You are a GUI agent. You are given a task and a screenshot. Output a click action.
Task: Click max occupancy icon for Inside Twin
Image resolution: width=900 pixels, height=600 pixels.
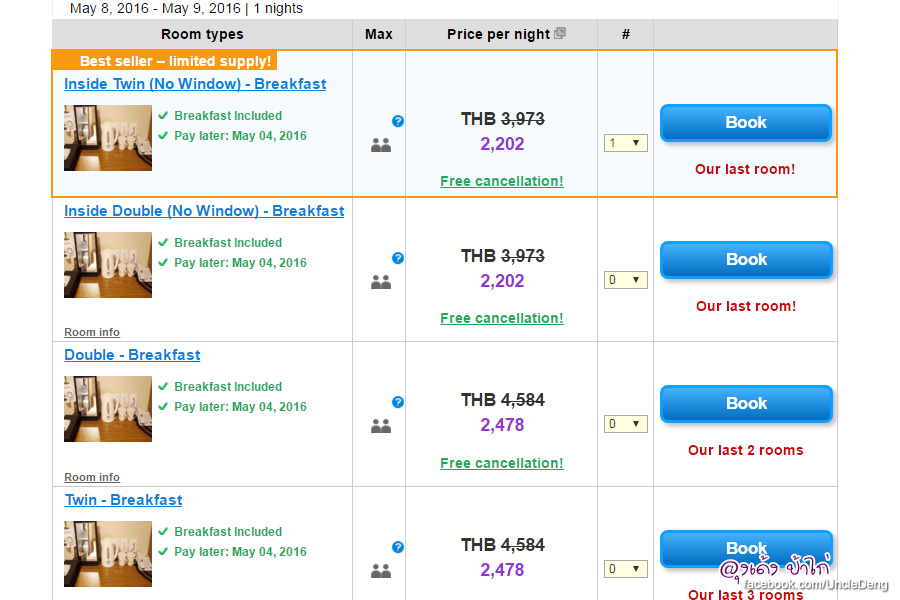pos(380,145)
